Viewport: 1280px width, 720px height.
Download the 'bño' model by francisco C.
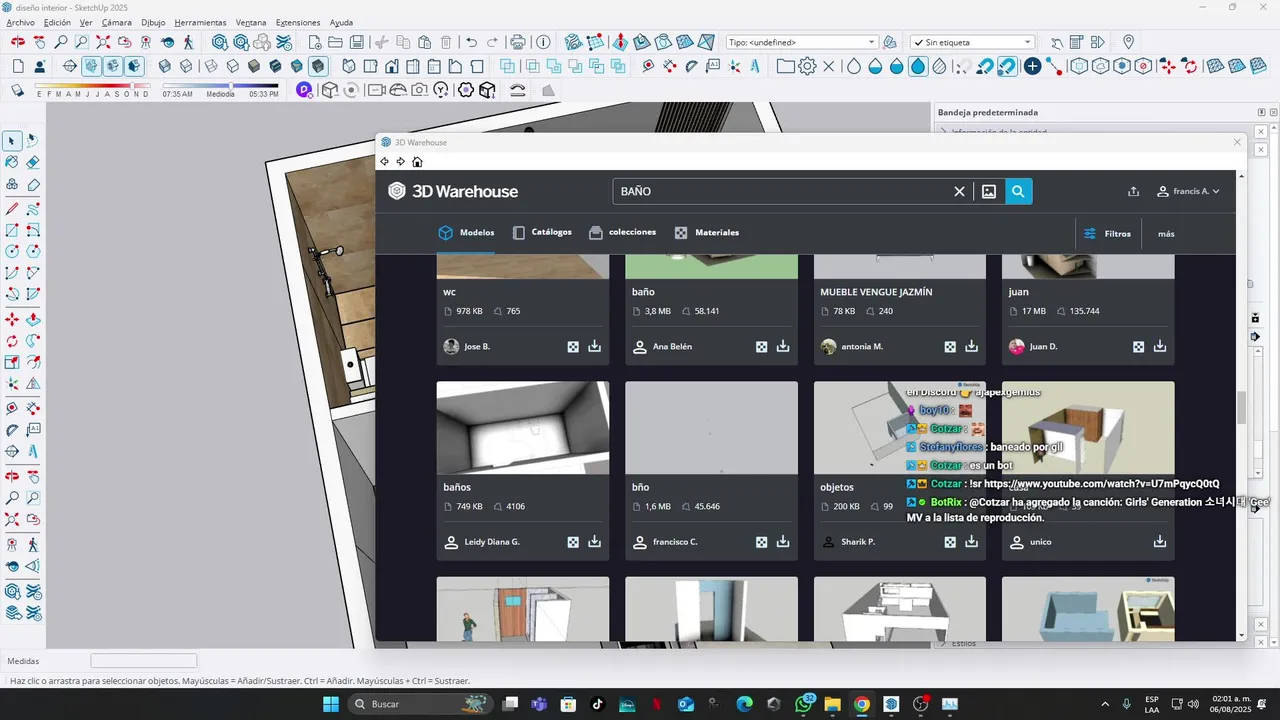coord(783,541)
